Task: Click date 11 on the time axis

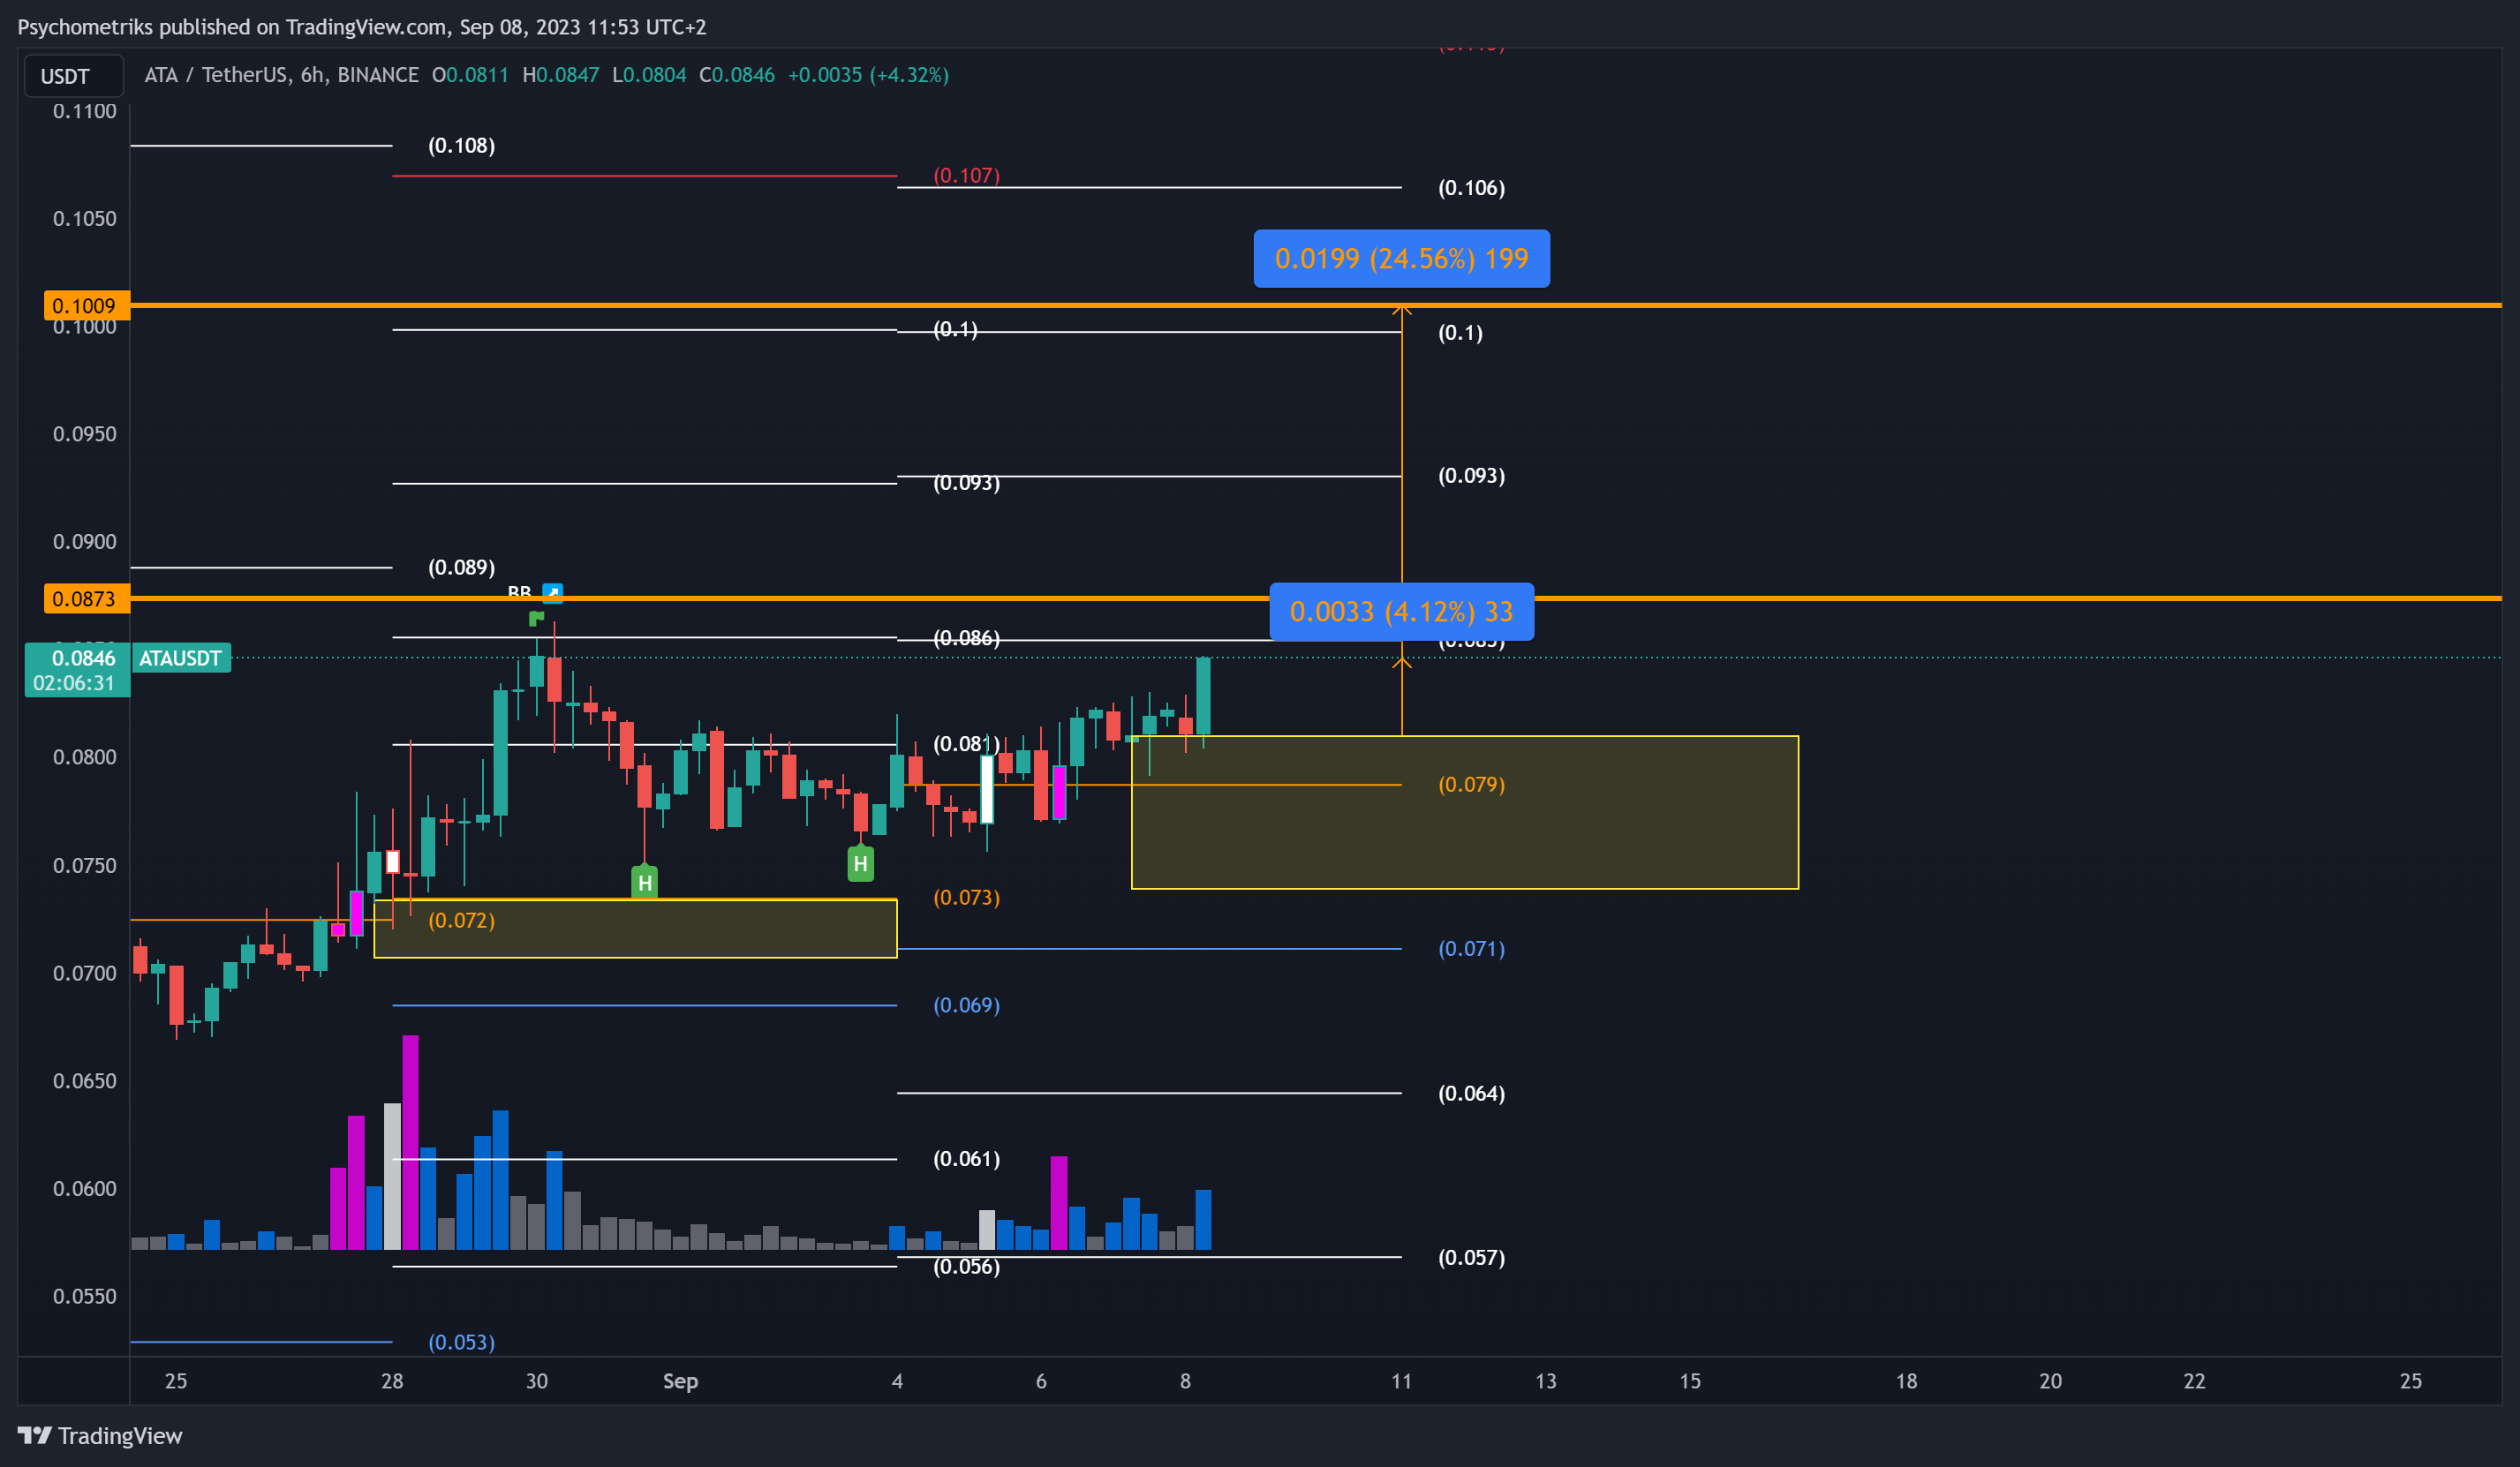Action: [x=1401, y=1381]
